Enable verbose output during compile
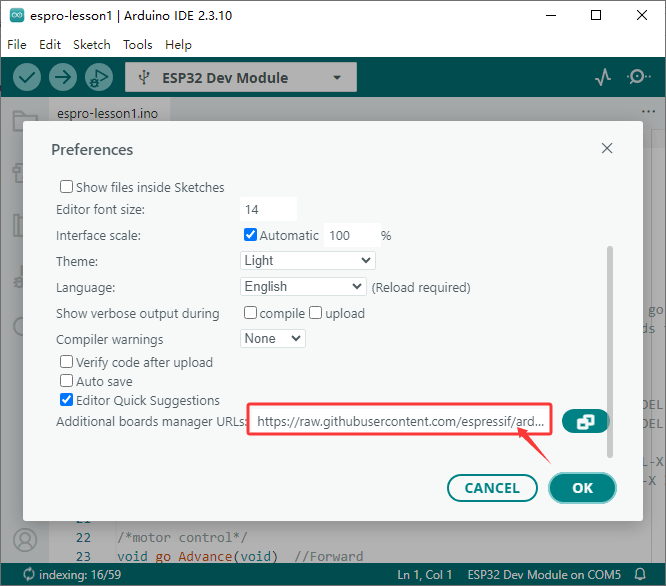The height and width of the screenshot is (586, 666). tap(250, 313)
